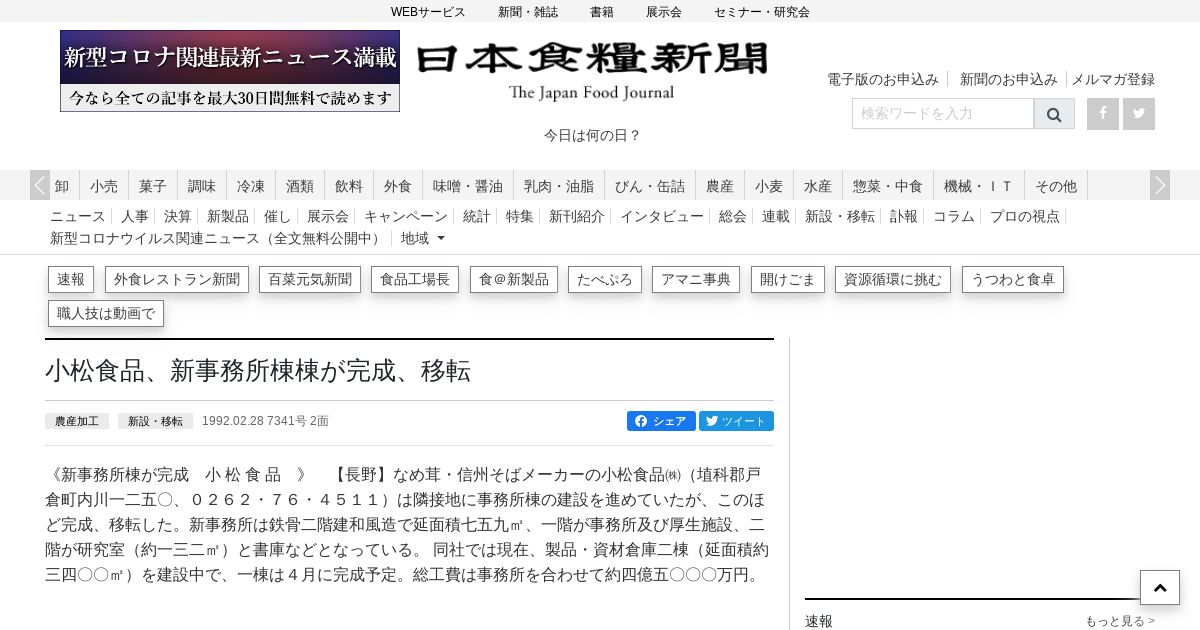Expand the 地域 dropdown menu

[423, 238]
